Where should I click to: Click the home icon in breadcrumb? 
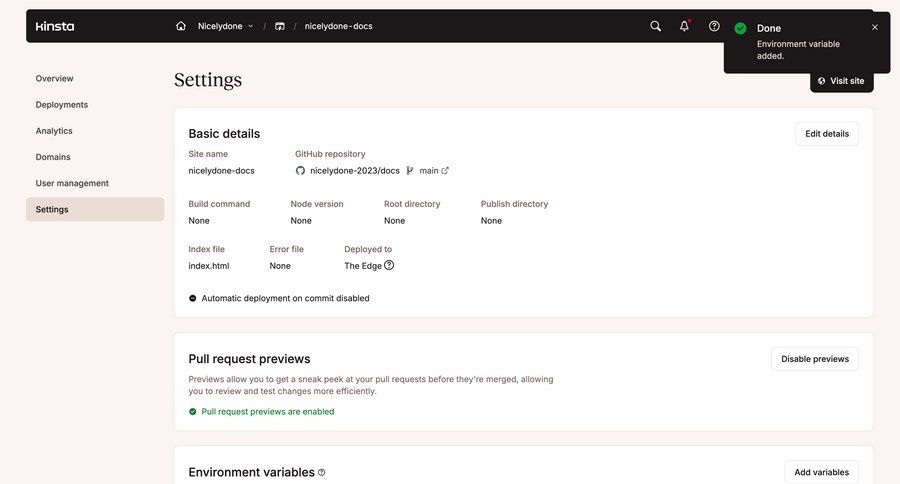[181, 26]
